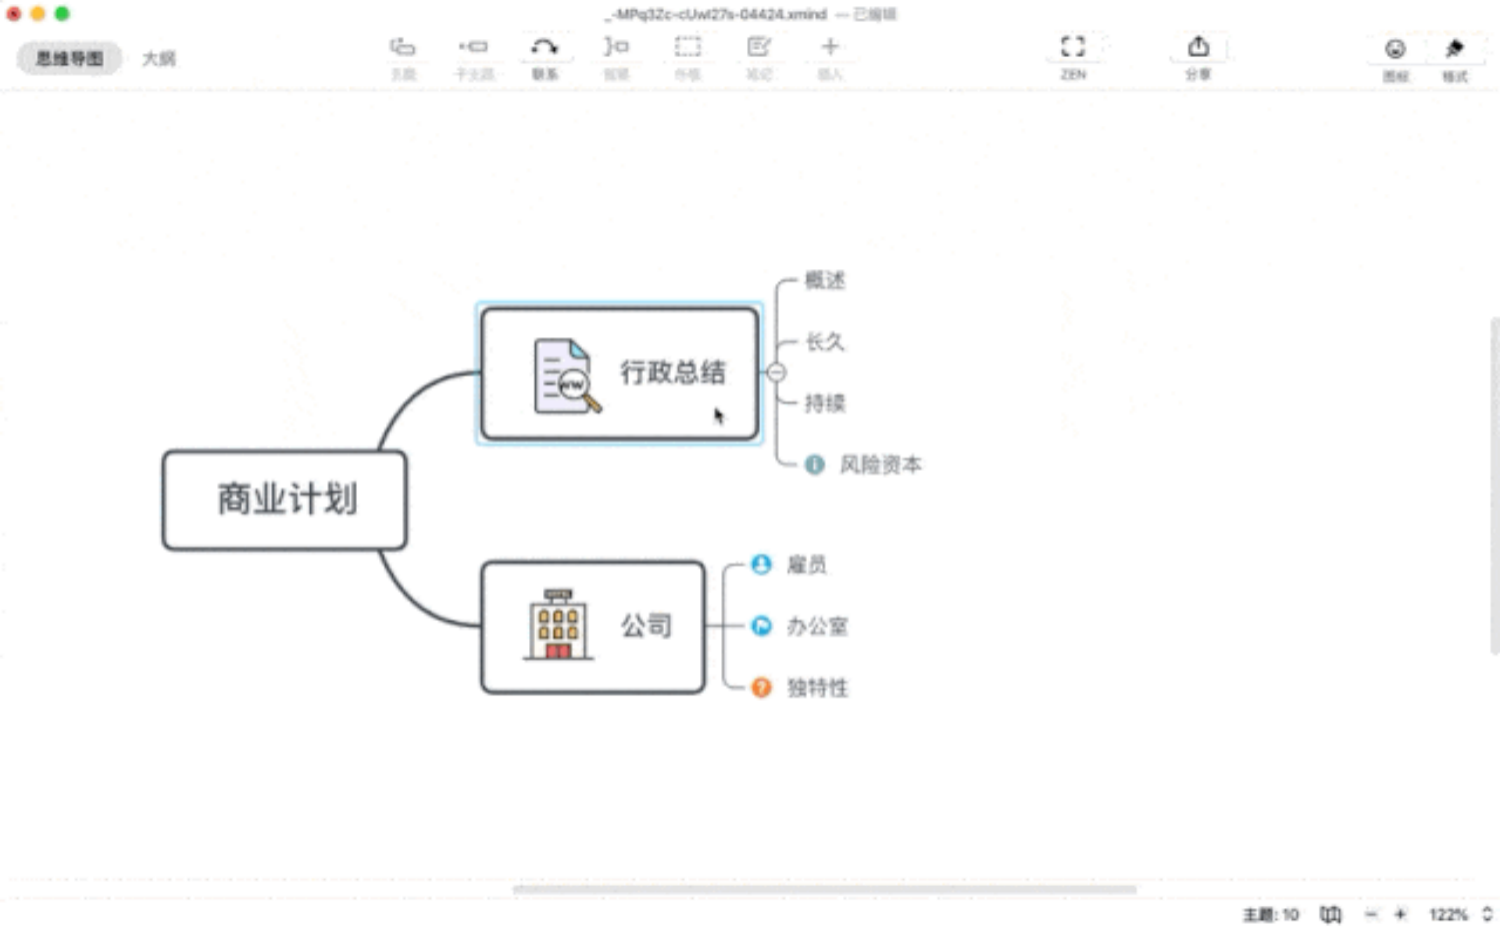Collapse the 行政总结 branch with the minus button
The height and width of the screenshot is (930, 1500).
click(x=776, y=373)
